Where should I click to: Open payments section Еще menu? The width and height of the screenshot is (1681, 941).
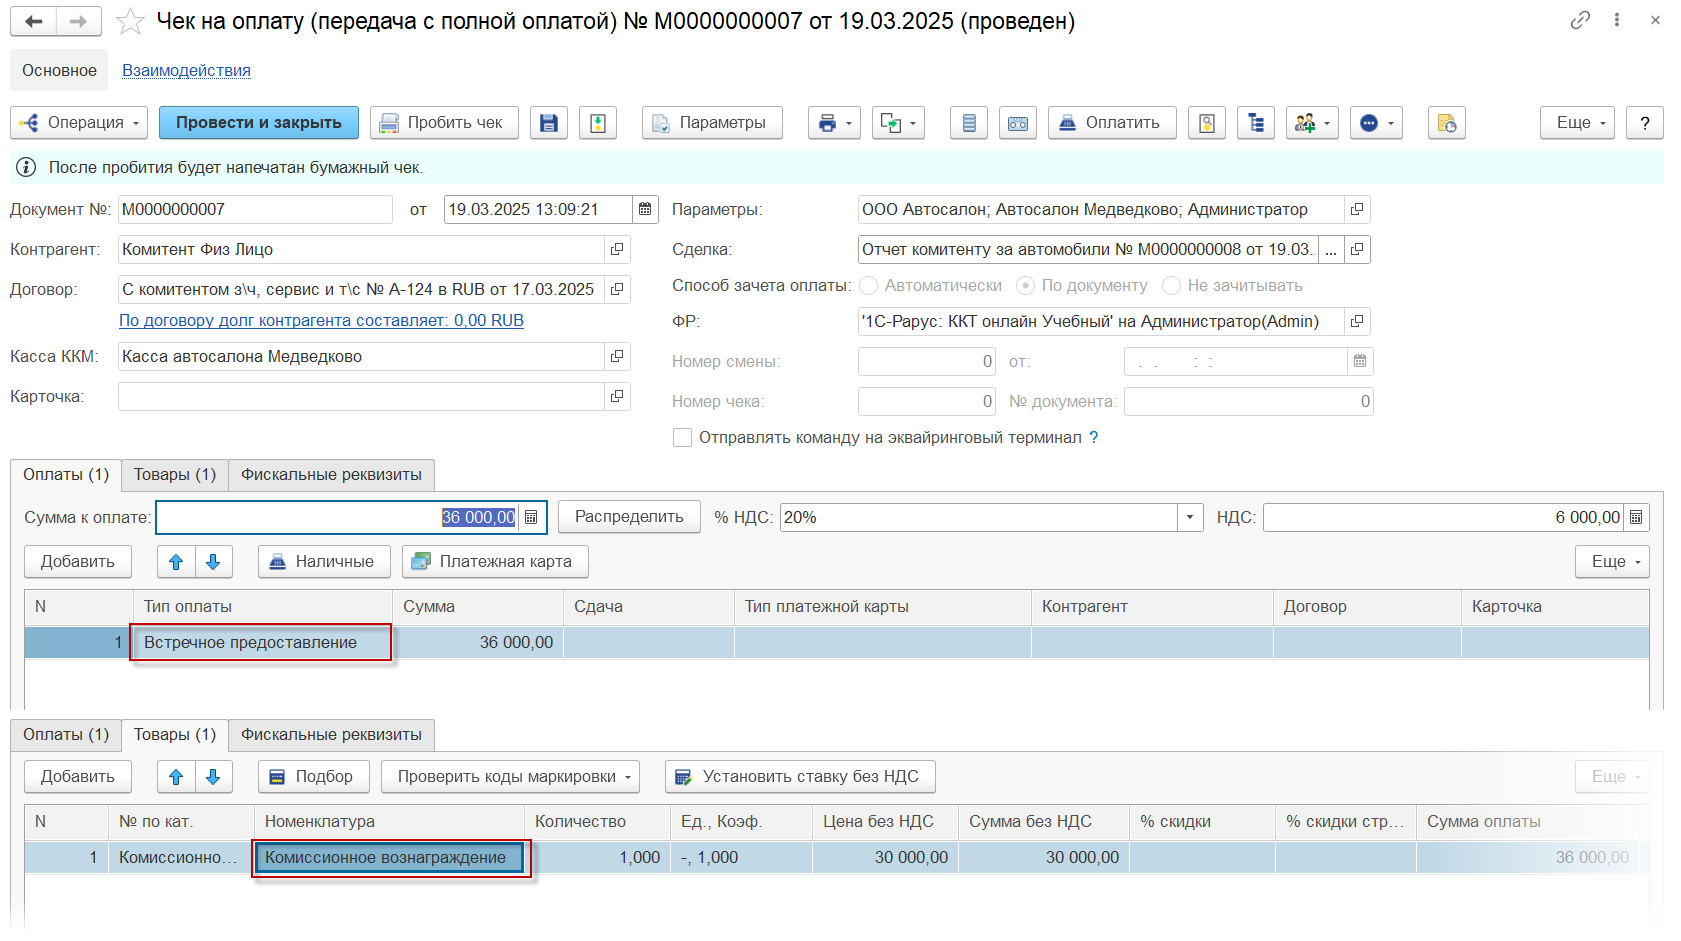1612,562
